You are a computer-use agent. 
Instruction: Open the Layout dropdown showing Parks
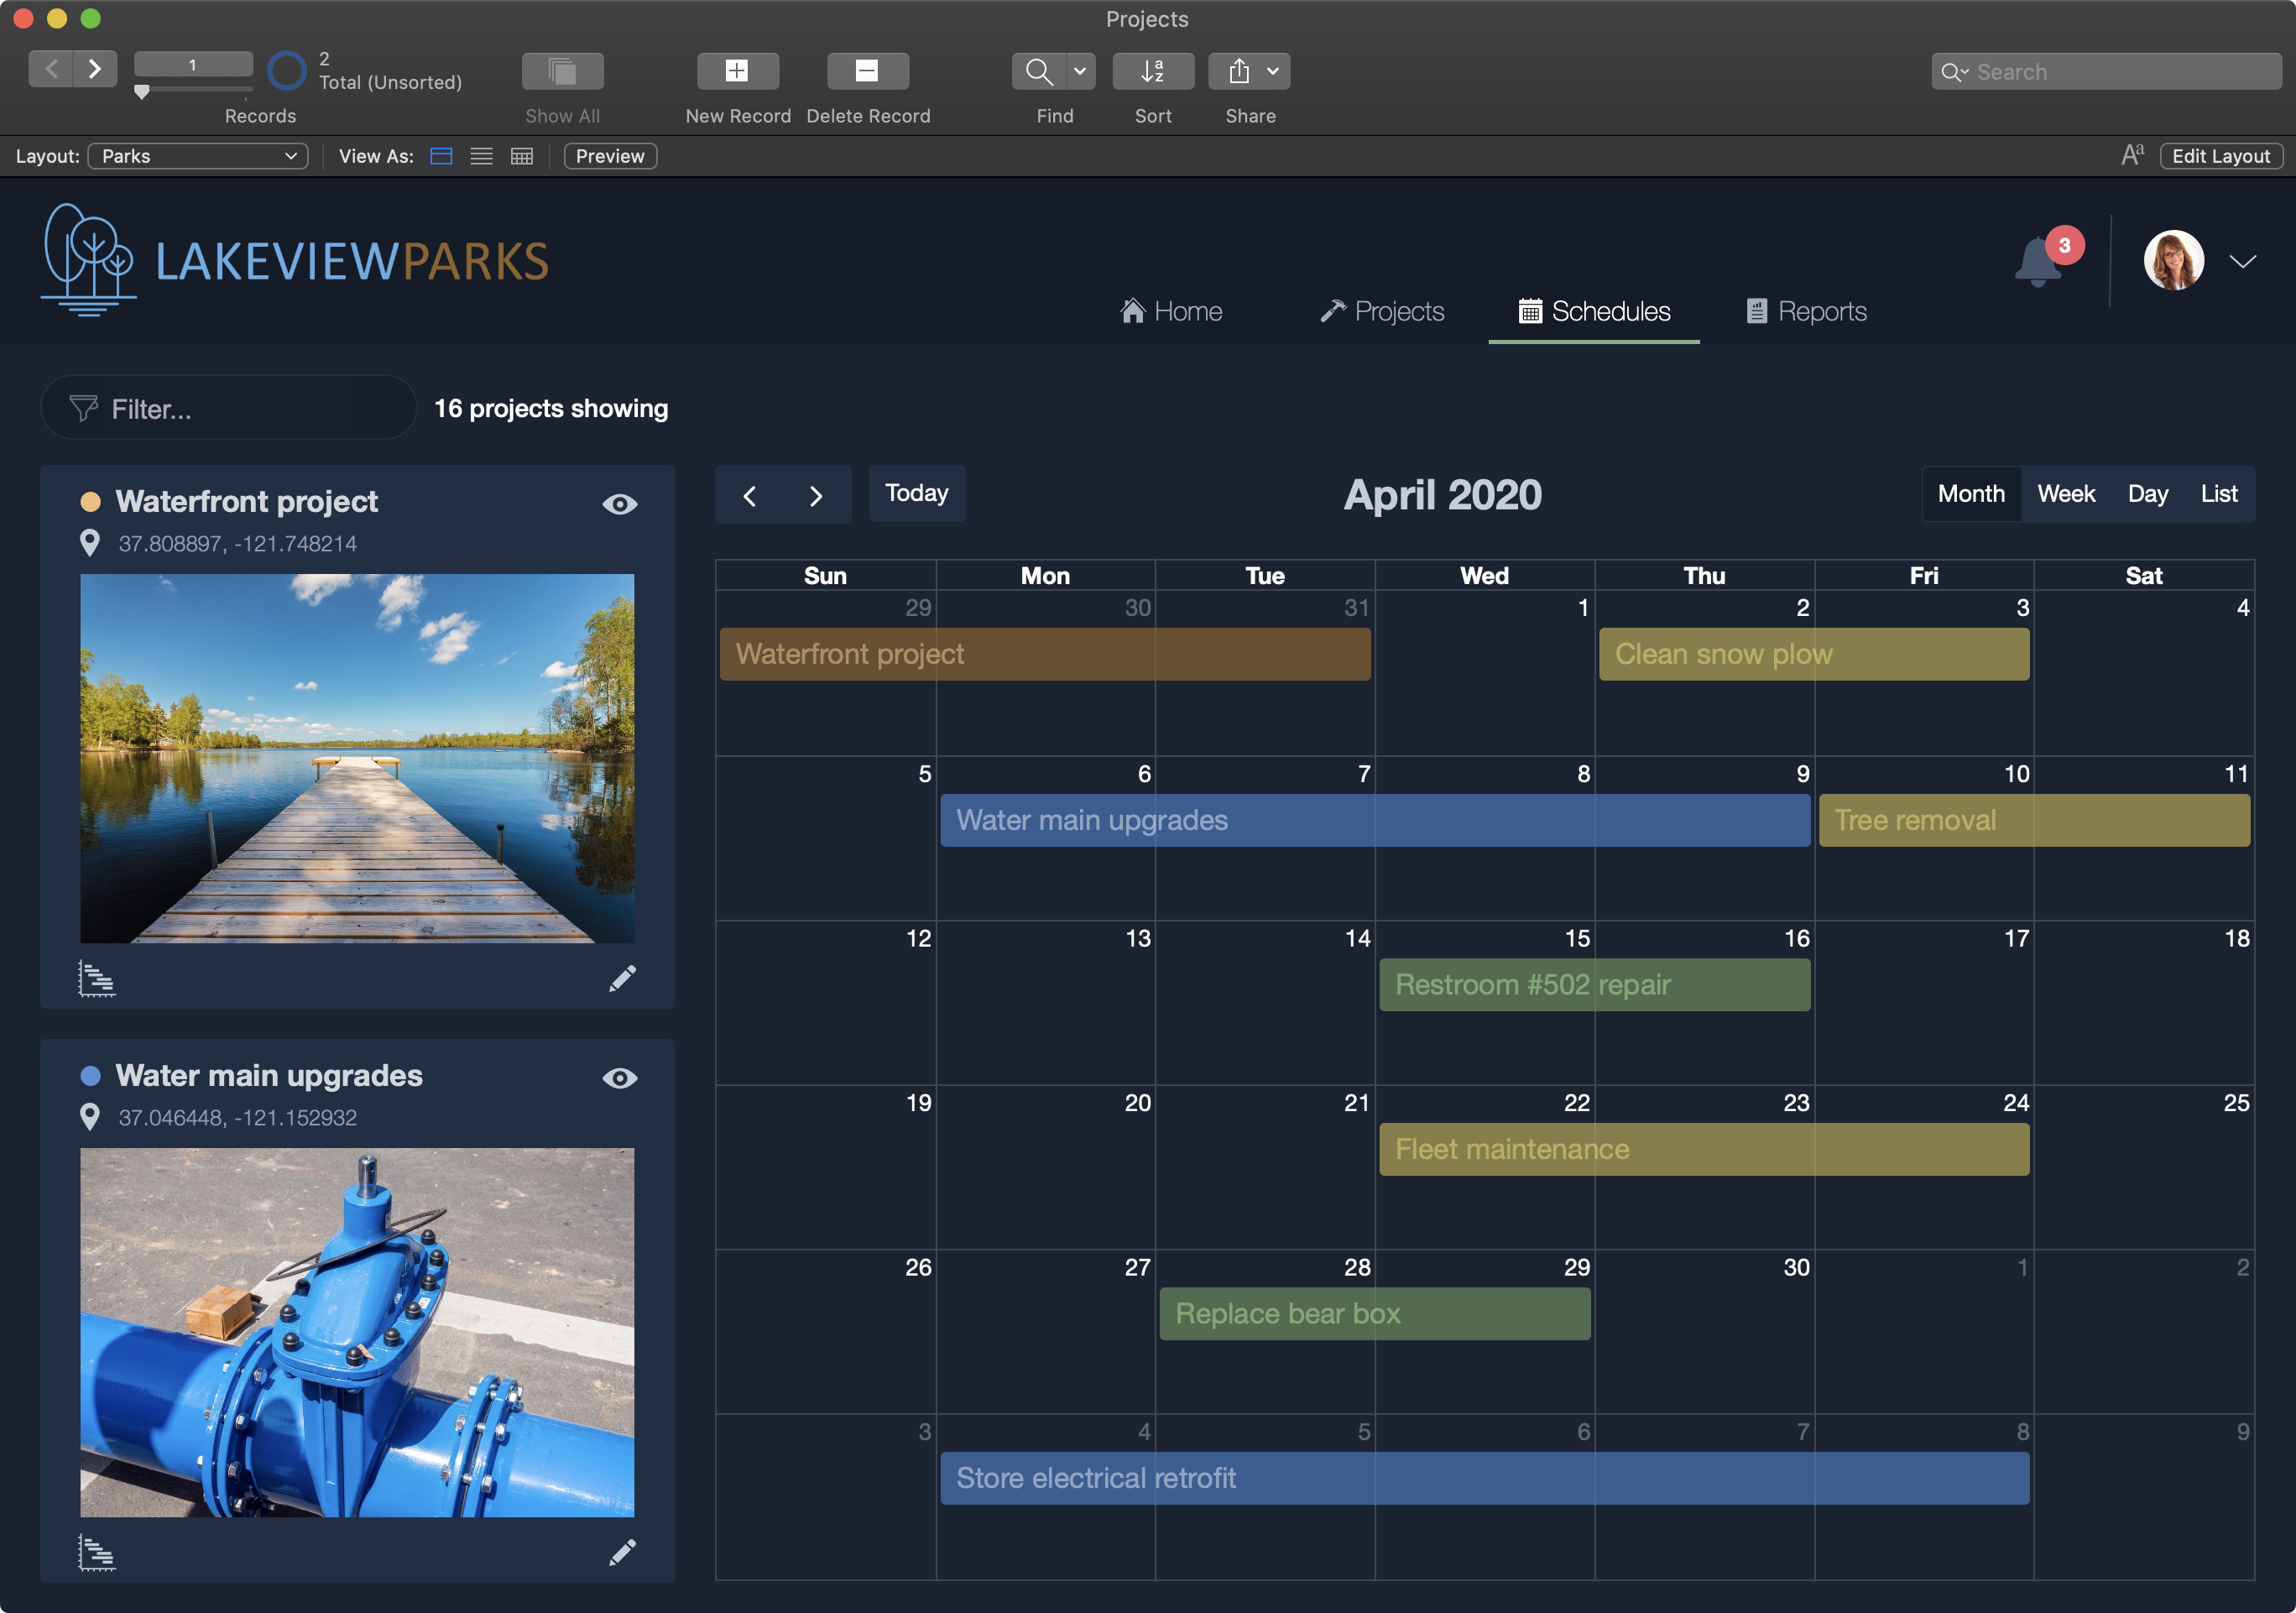[197, 156]
